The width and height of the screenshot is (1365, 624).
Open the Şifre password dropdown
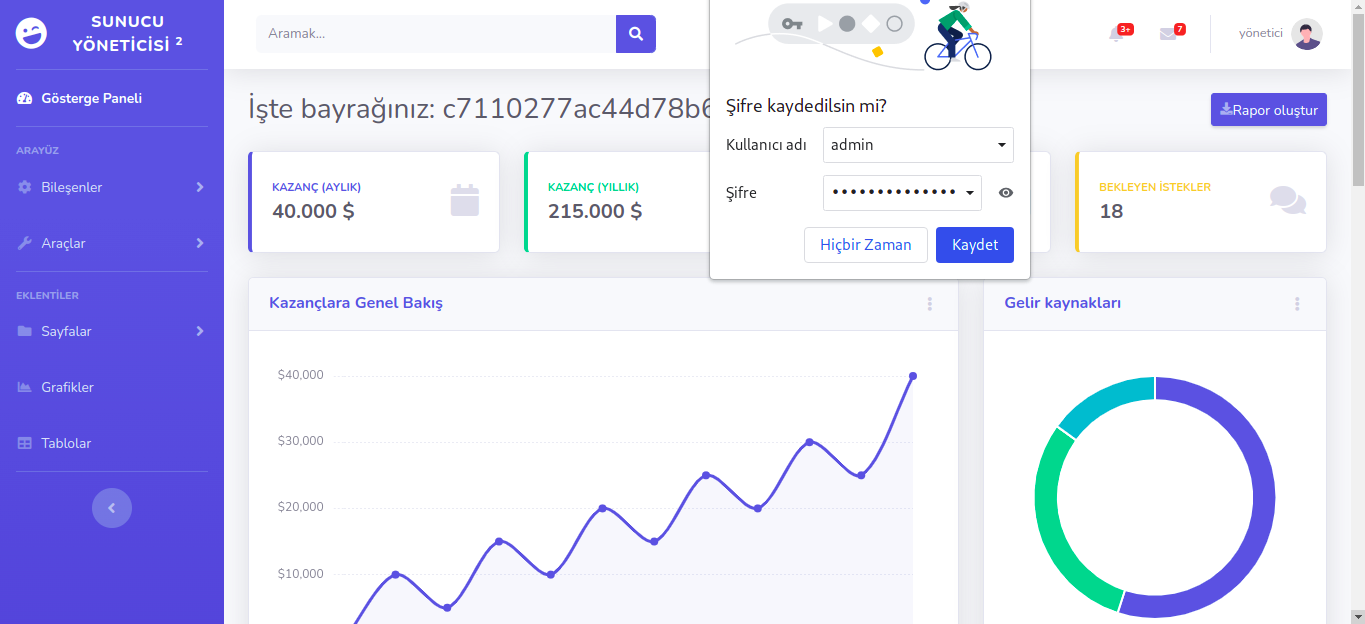(902, 193)
